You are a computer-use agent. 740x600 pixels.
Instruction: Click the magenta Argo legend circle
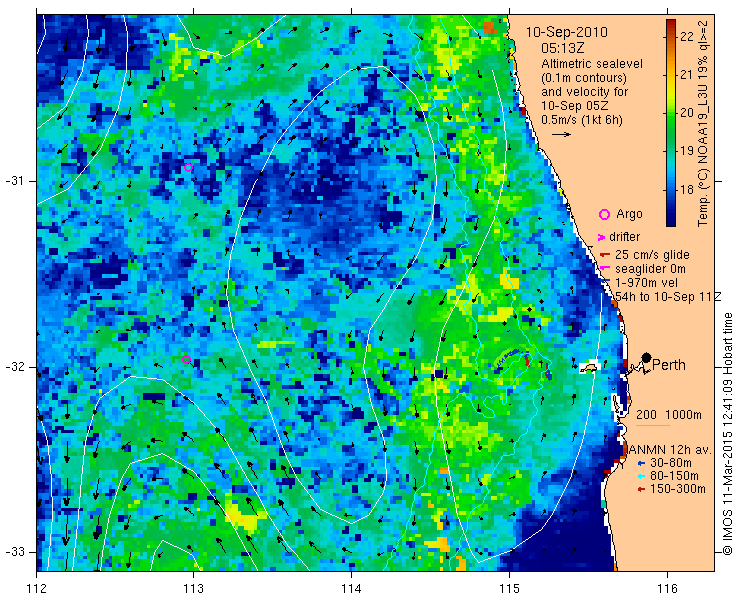604,215
